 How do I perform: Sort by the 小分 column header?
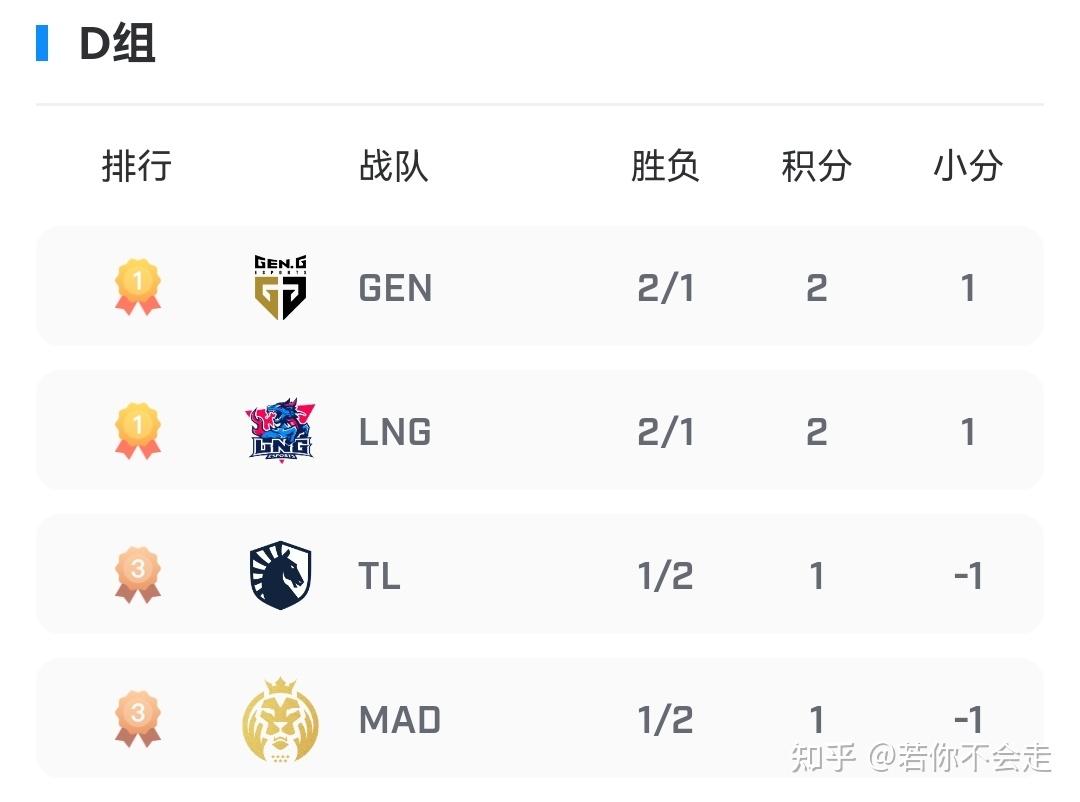(x=968, y=166)
